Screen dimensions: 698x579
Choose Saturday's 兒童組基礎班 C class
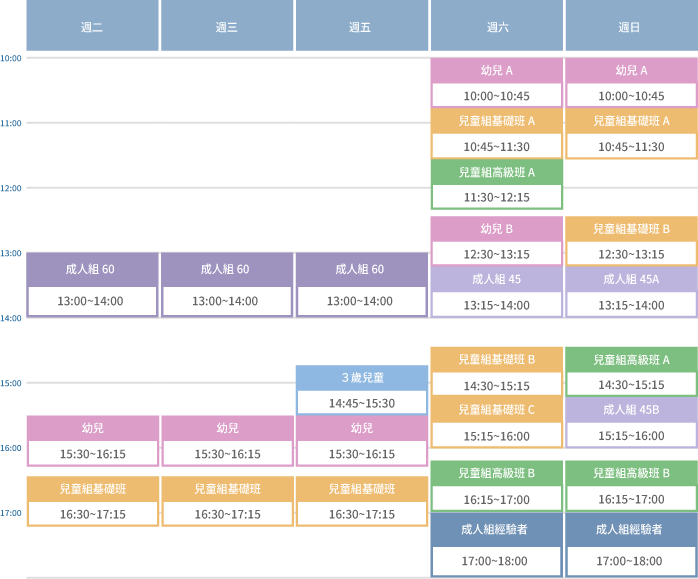coord(496,422)
